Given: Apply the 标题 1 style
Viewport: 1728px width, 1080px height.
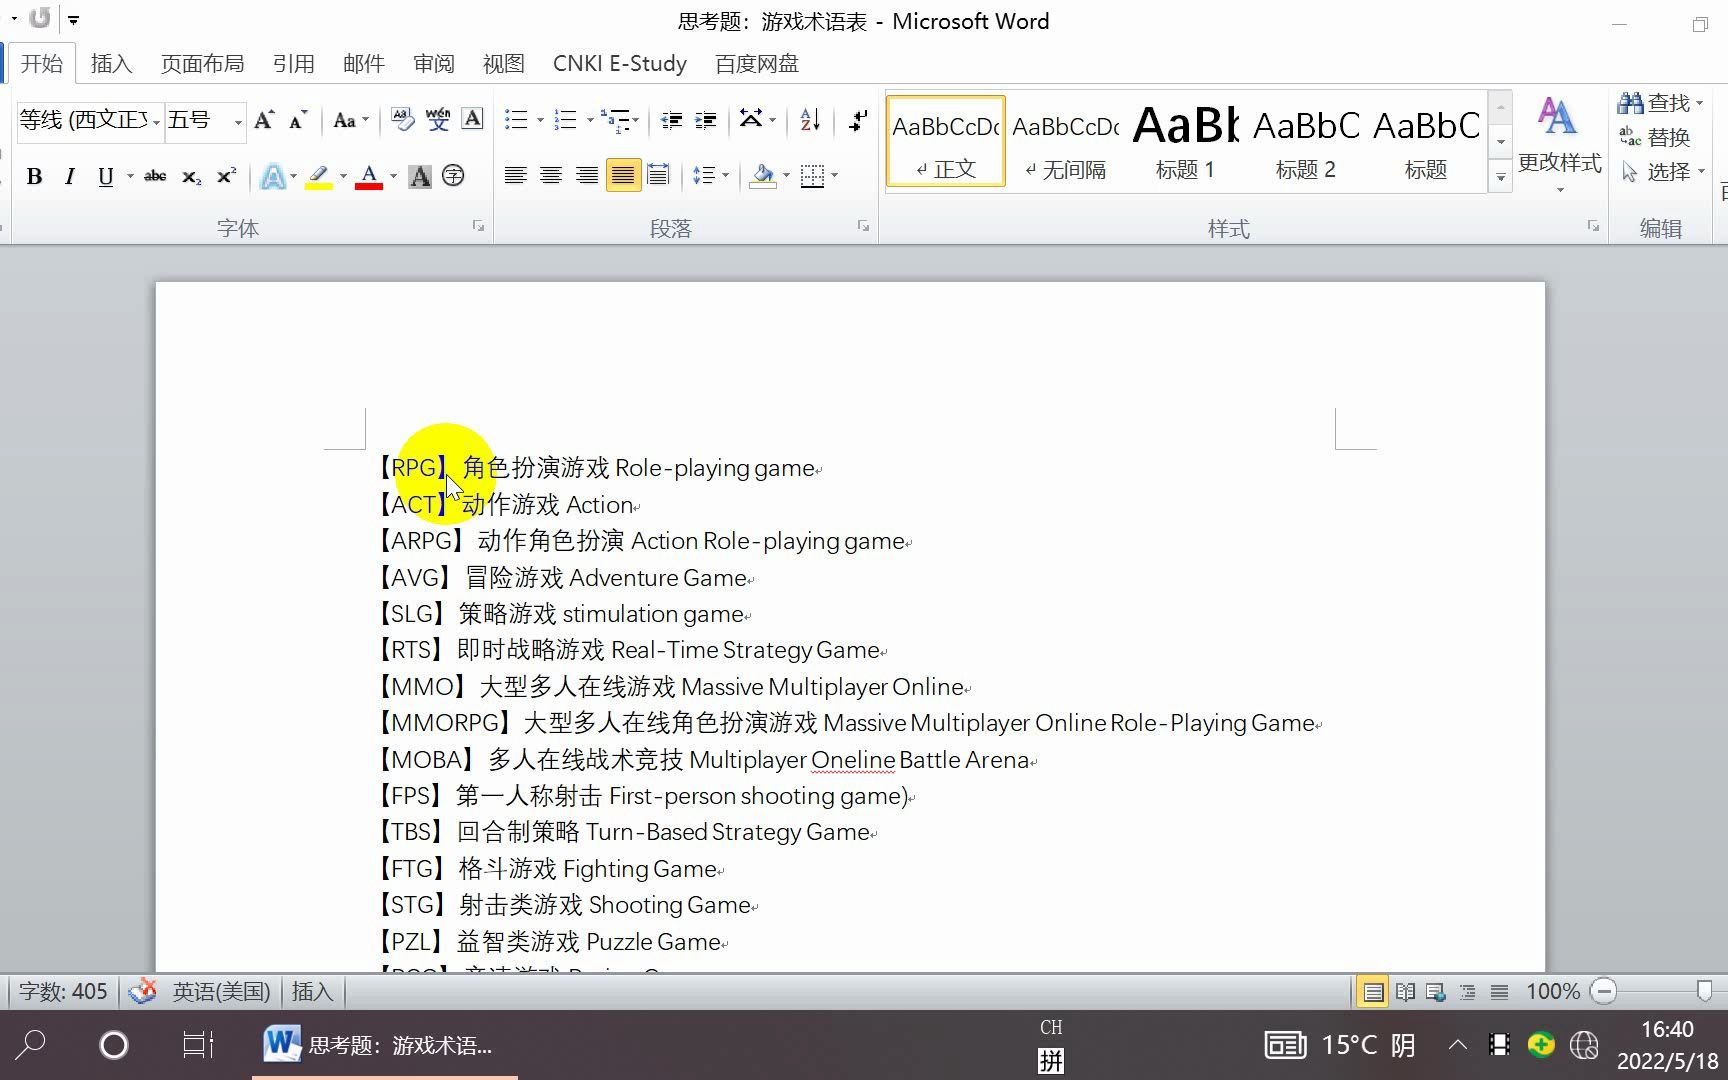Looking at the screenshot, I should tap(1185, 141).
